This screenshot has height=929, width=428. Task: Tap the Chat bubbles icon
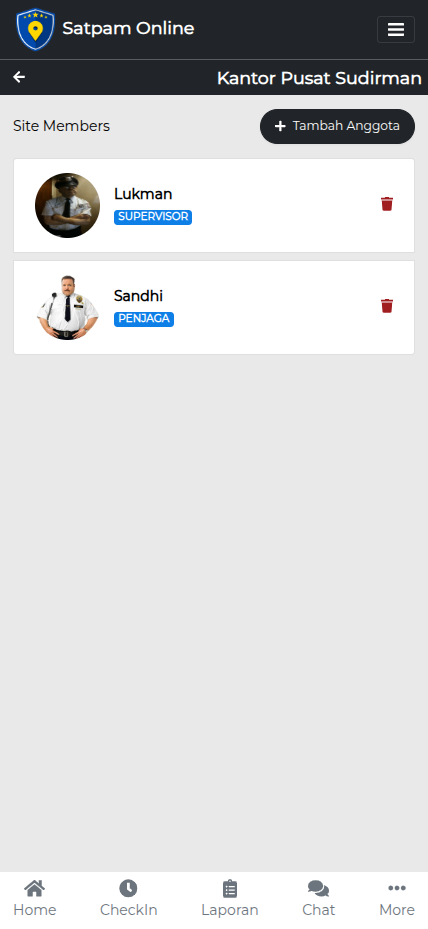coord(318,889)
